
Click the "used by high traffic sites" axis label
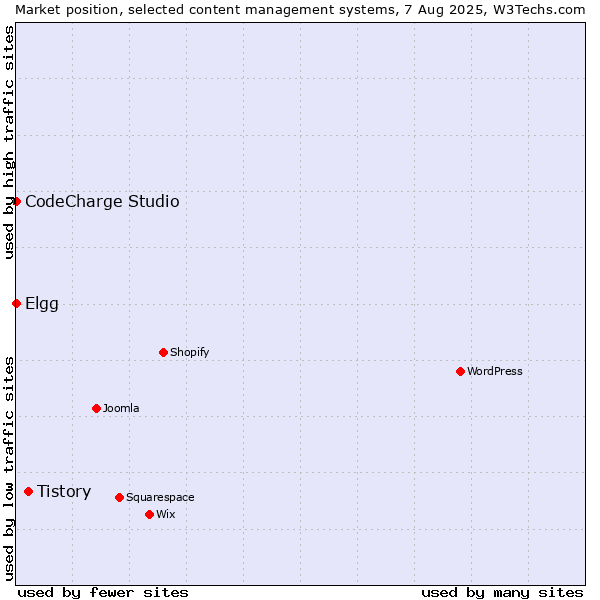(9, 142)
